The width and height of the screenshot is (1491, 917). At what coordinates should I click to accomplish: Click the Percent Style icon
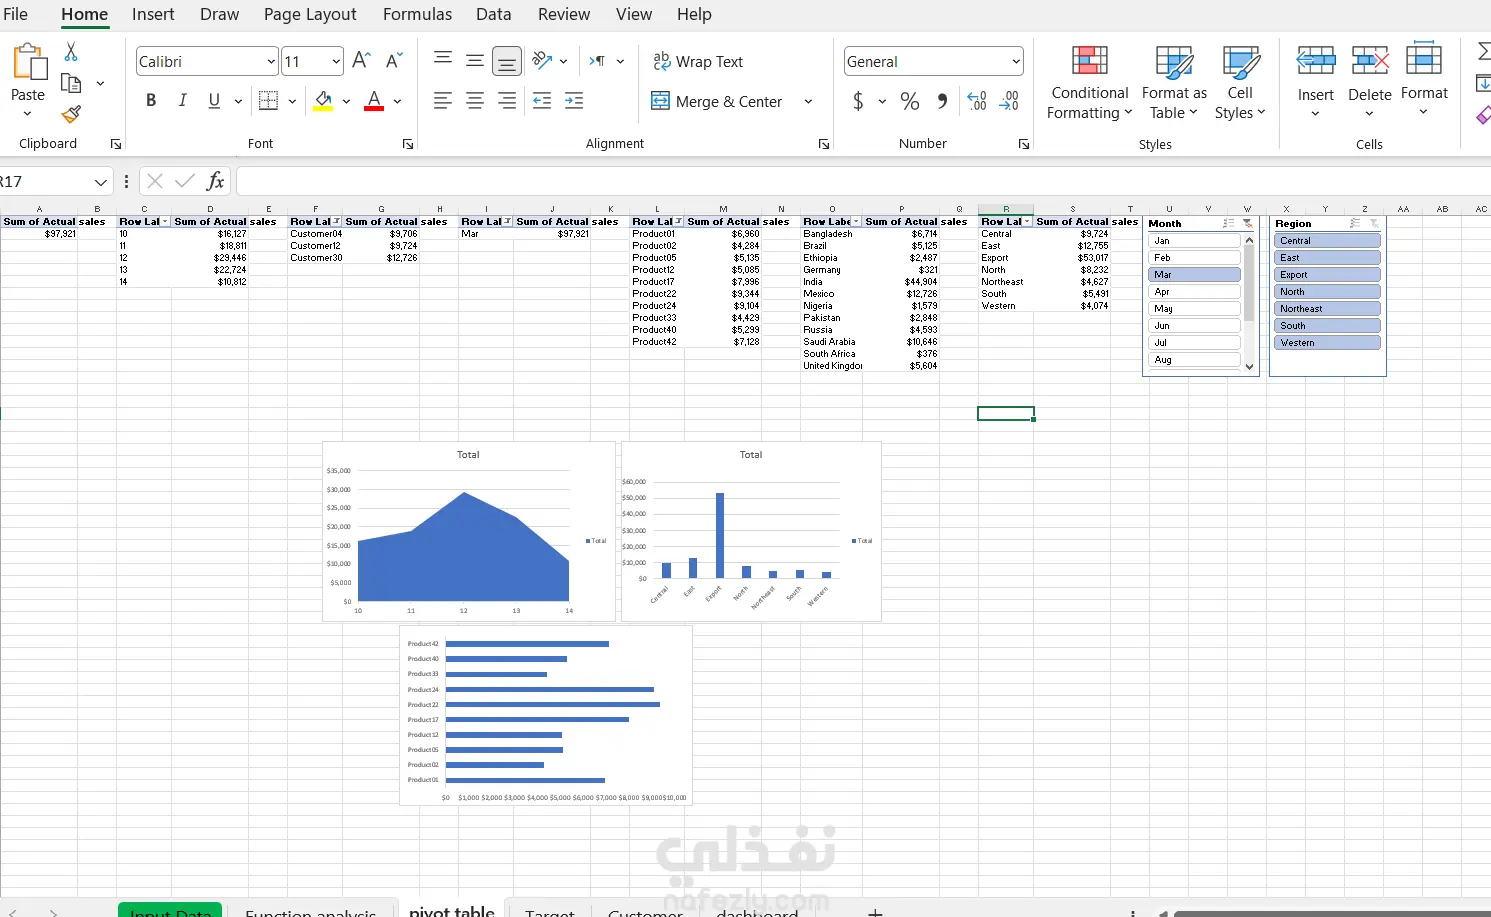click(x=909, y=101)
